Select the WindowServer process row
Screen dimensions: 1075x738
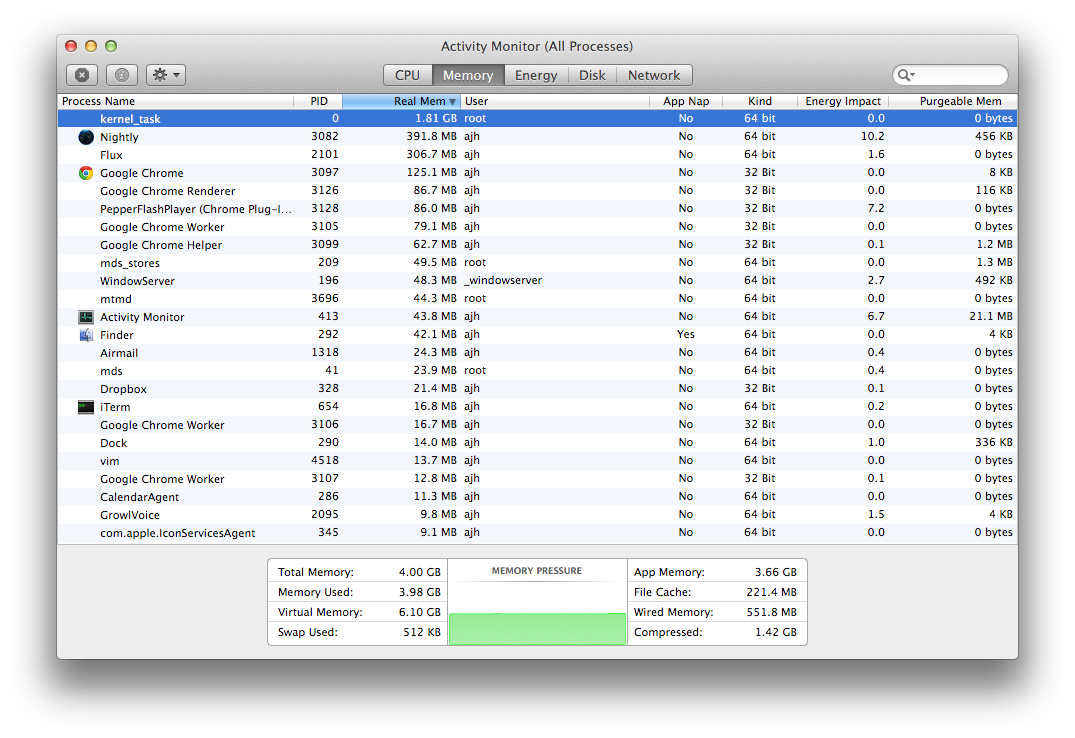pyautogui.click(x=538, y=281)
